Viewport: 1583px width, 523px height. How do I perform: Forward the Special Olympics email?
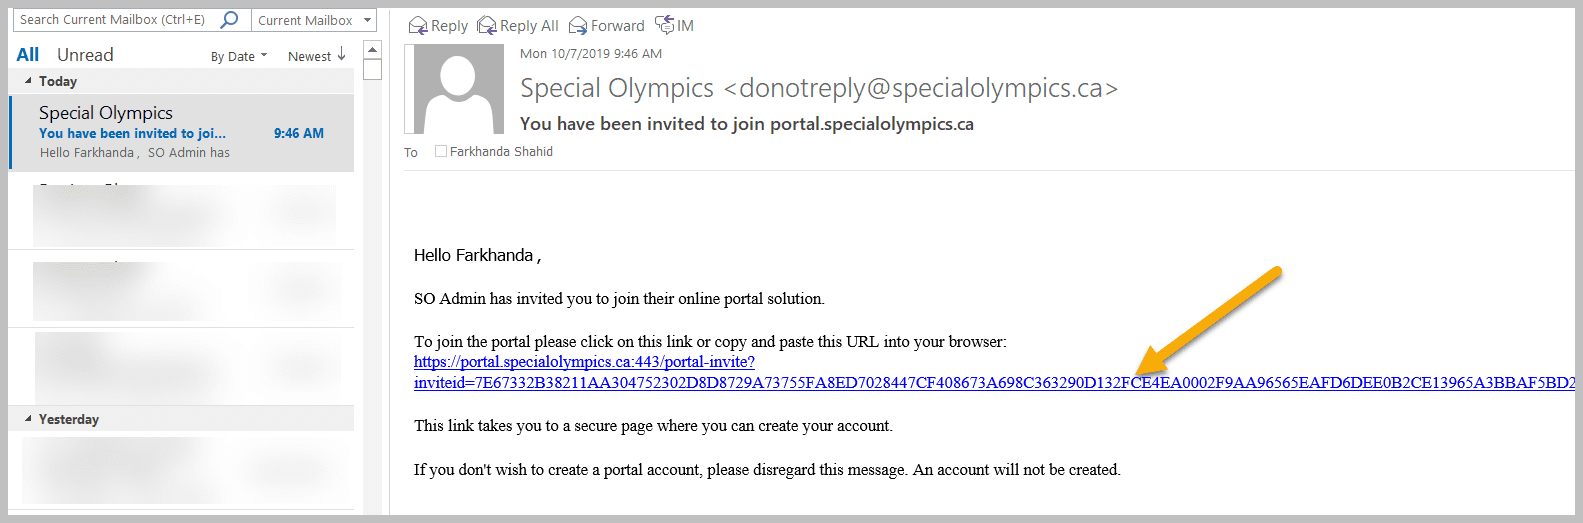click(x=606, y=25)
